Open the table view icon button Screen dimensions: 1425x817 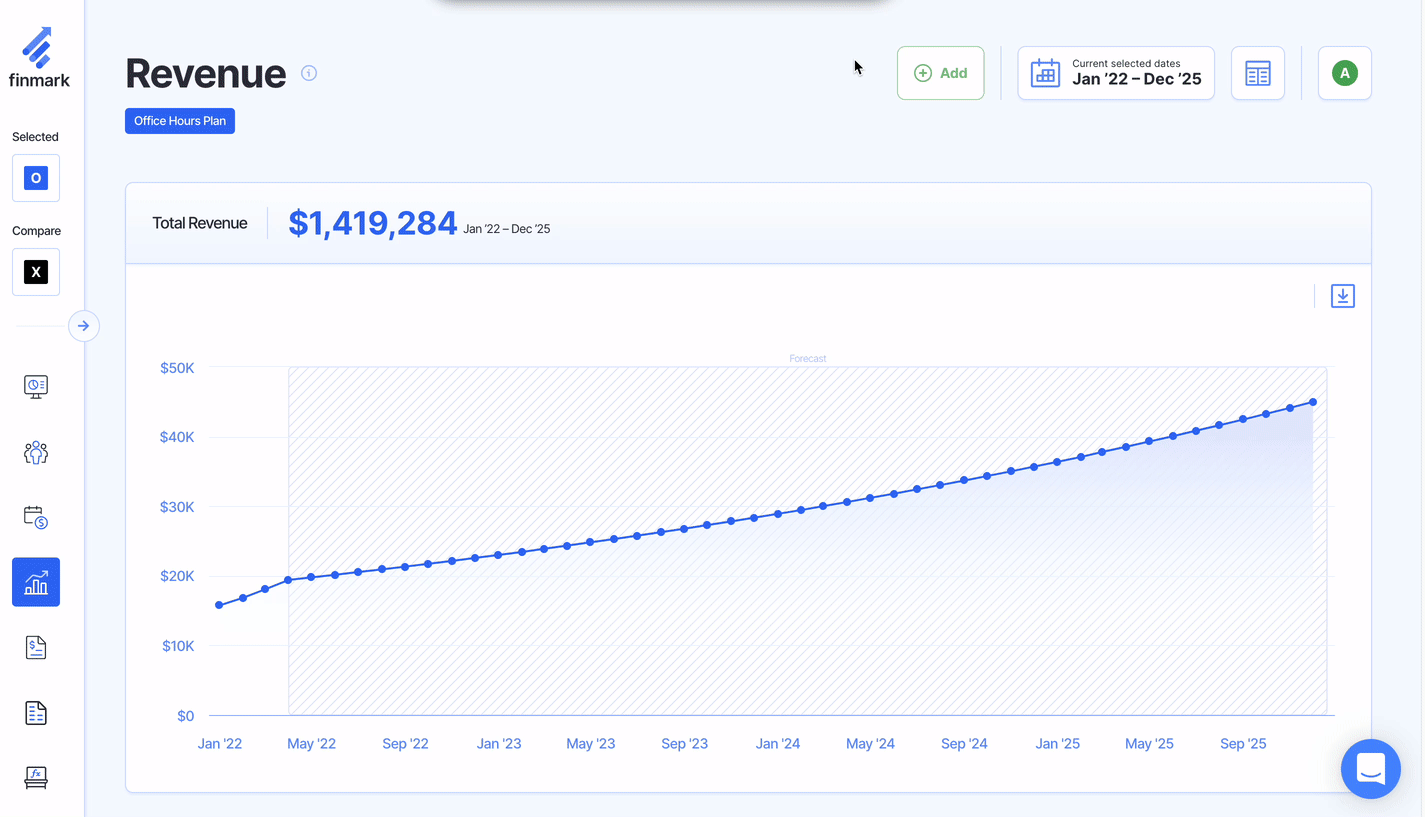tap(1257, 73)
